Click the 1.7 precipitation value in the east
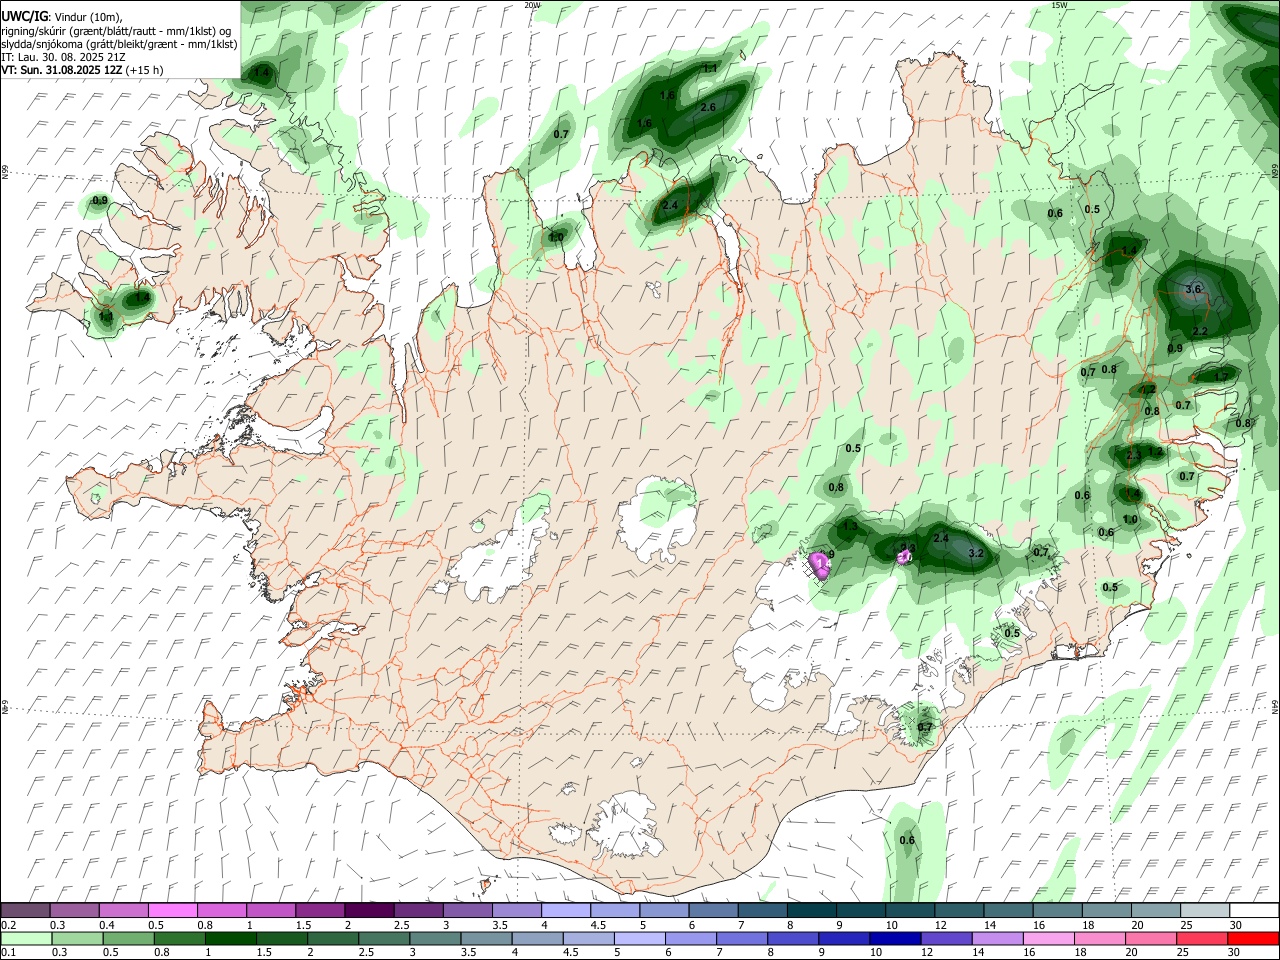Image resolution: width=1280 pixels, height=960 pixels. tap(1221, 377)
